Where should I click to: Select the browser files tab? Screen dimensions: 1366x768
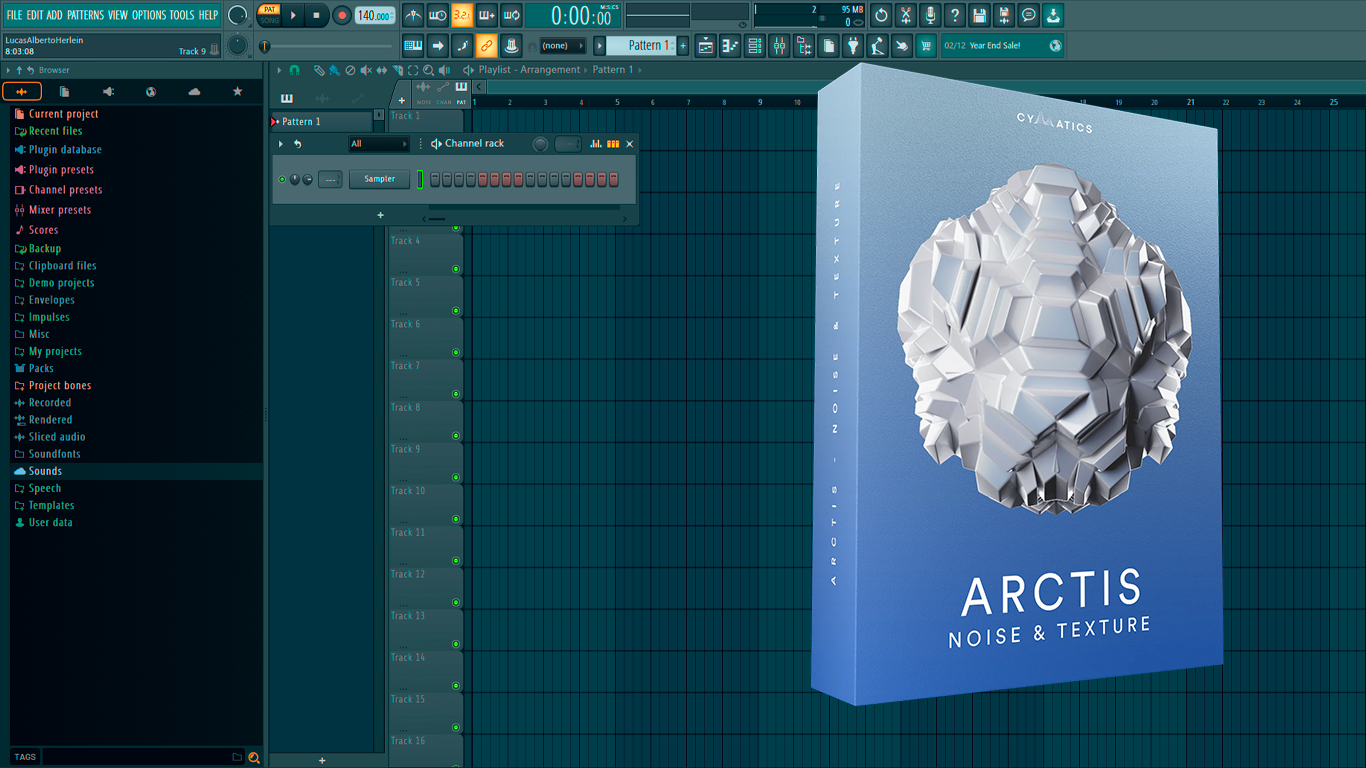[x=65, y=91]
